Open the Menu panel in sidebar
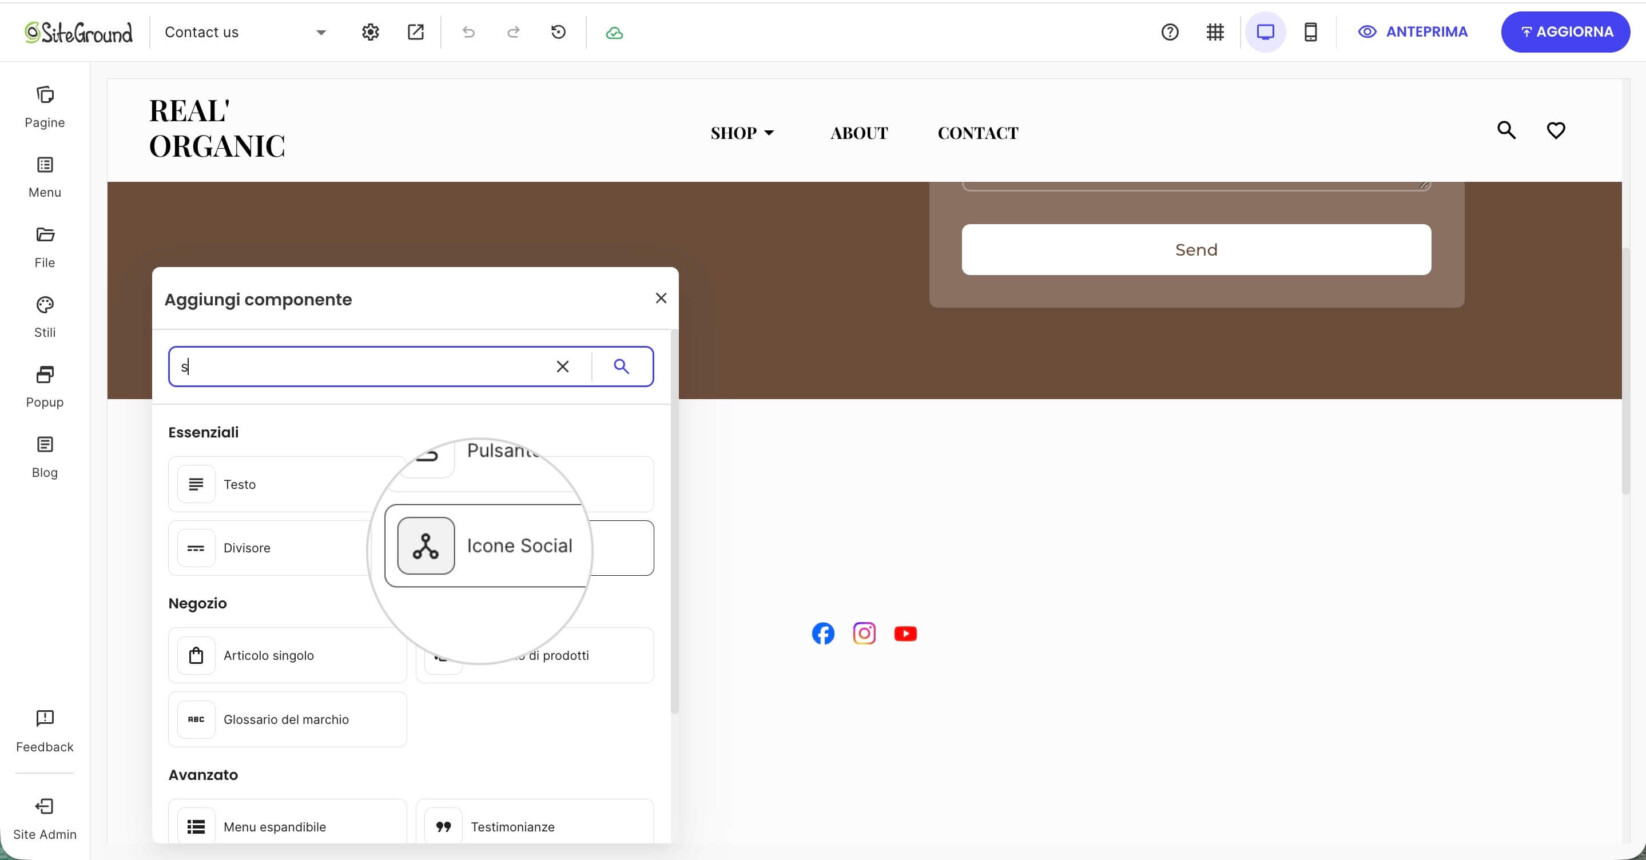The width and height of the screenshot is (1646, 860). tap(45, 177)
